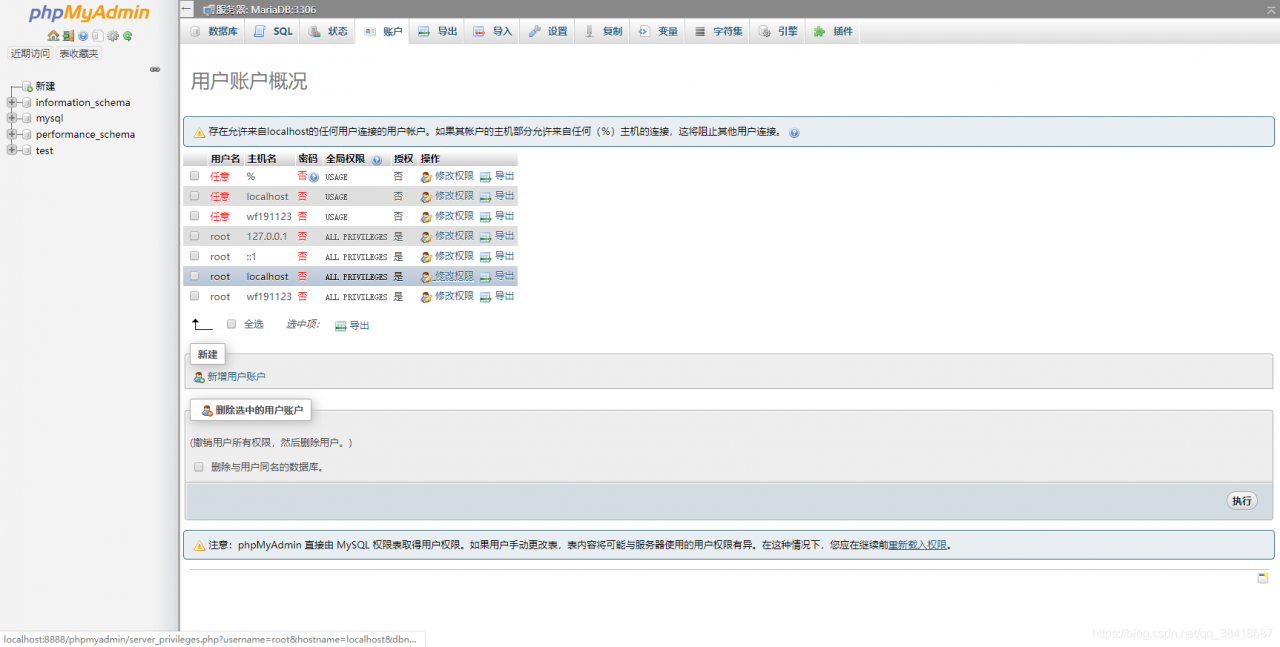Click the help icon in the % row password column

click(x=314, y=177)
